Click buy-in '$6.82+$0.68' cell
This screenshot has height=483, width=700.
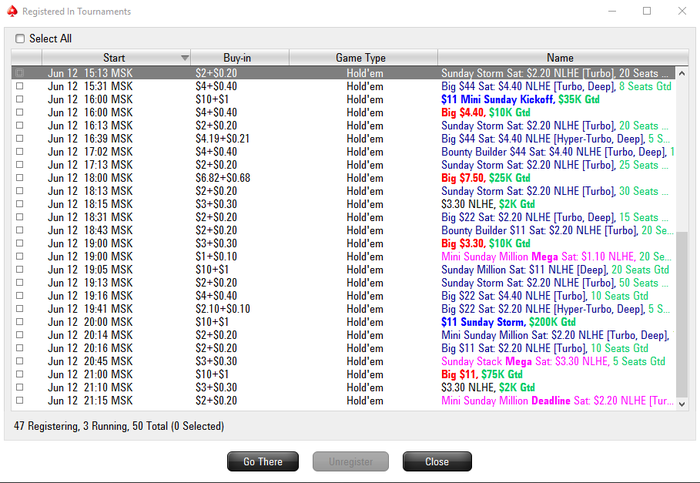point(223,178)
